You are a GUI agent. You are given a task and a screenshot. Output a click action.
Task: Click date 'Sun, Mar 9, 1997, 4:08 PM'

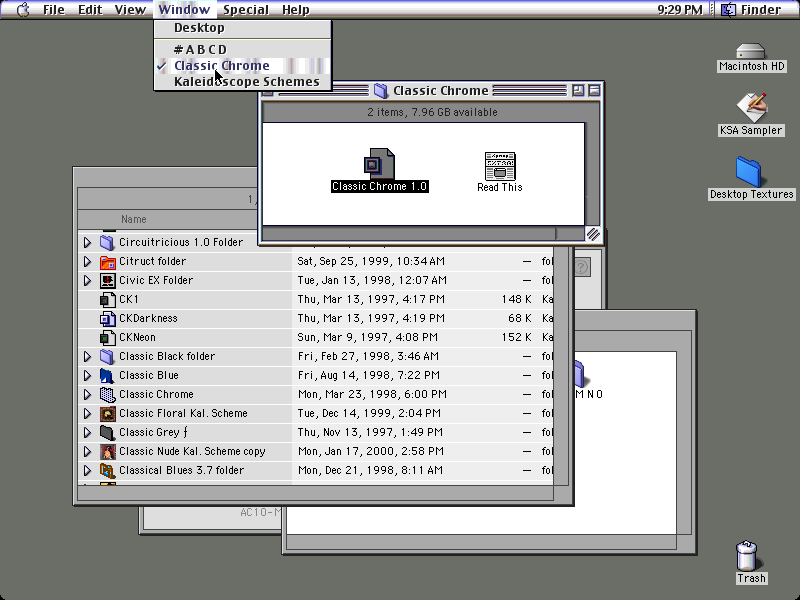point(367,338)
